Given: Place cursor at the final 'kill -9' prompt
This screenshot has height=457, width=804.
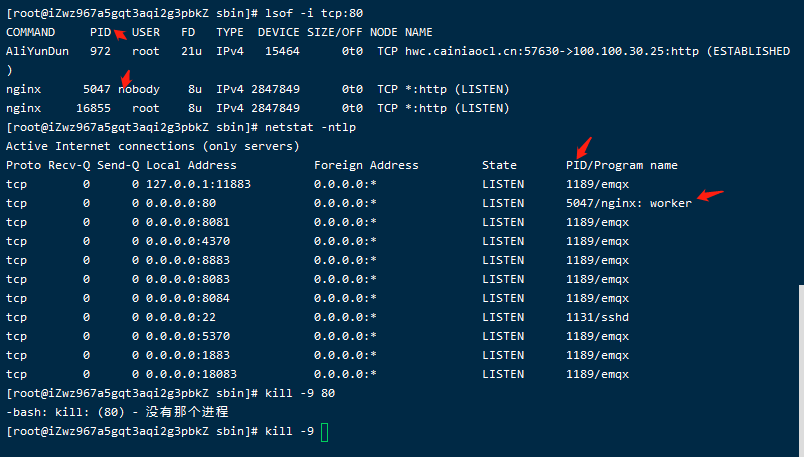Looking at the screenshot, I should (324, 432).
